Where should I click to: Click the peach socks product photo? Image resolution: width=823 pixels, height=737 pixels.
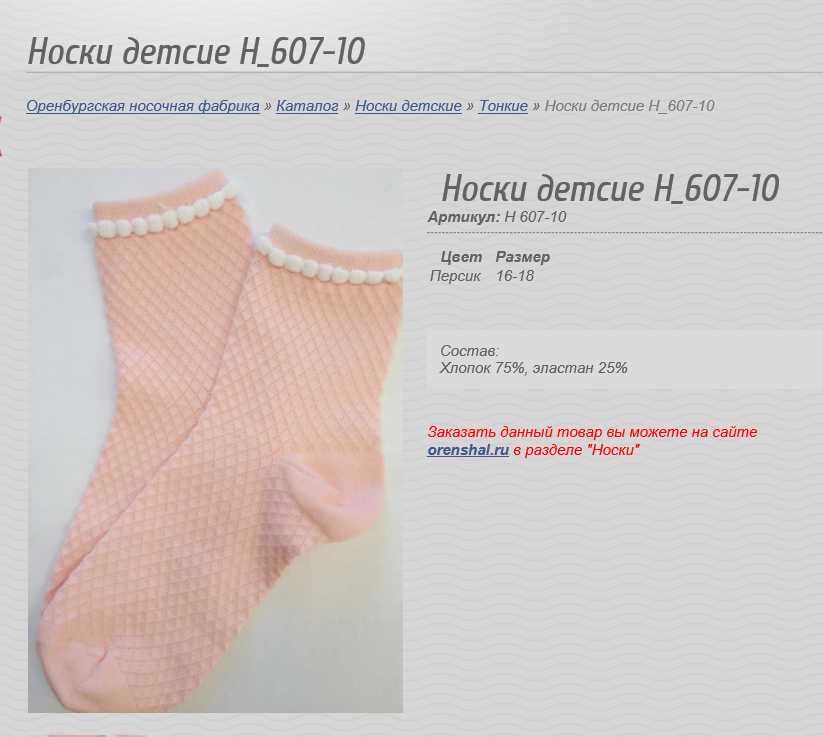click(215, 440)
